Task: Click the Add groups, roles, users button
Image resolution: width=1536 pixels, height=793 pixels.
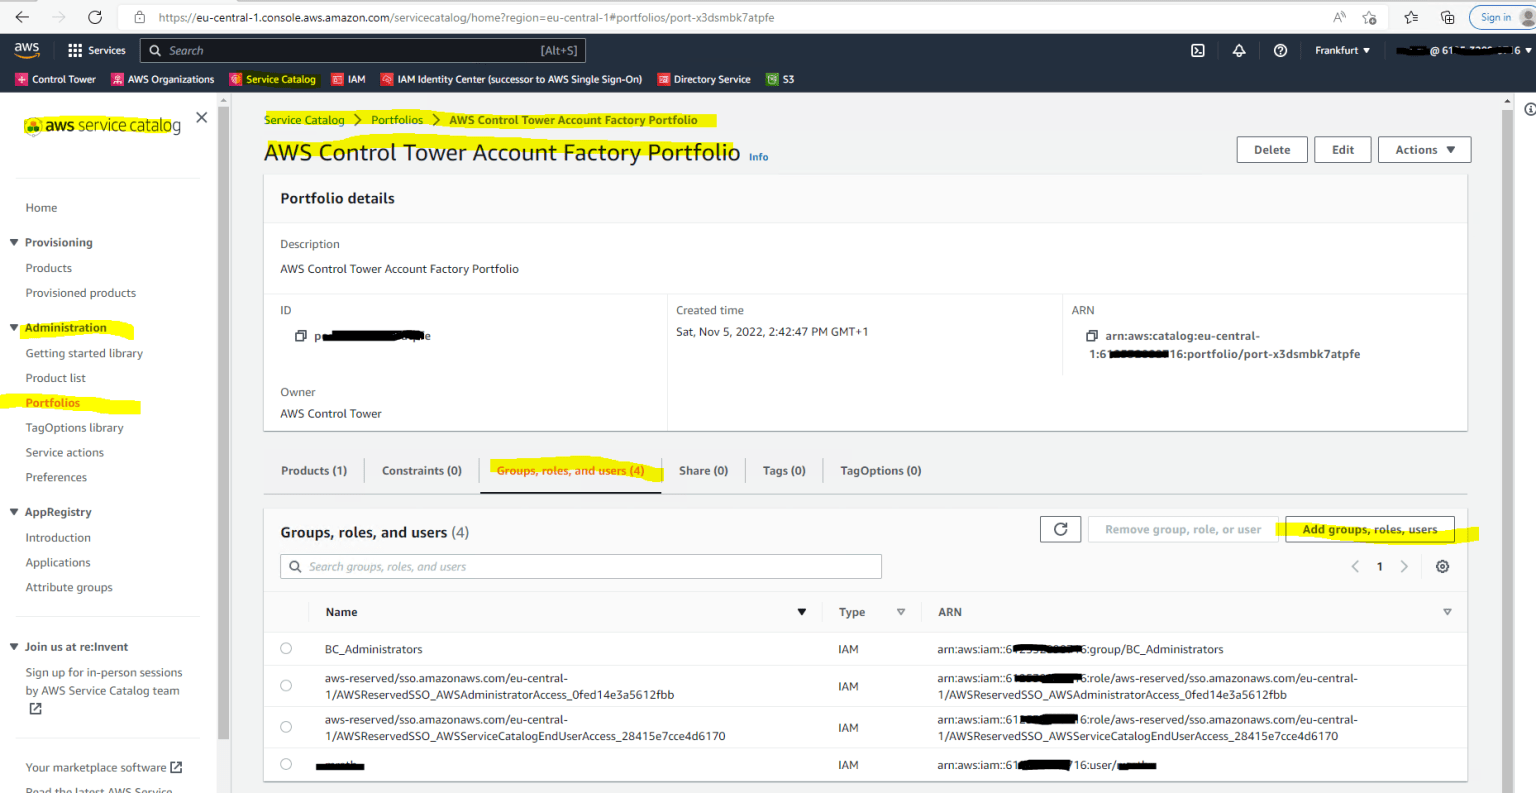Action: pyautogui.click(x=1369, y=529)
